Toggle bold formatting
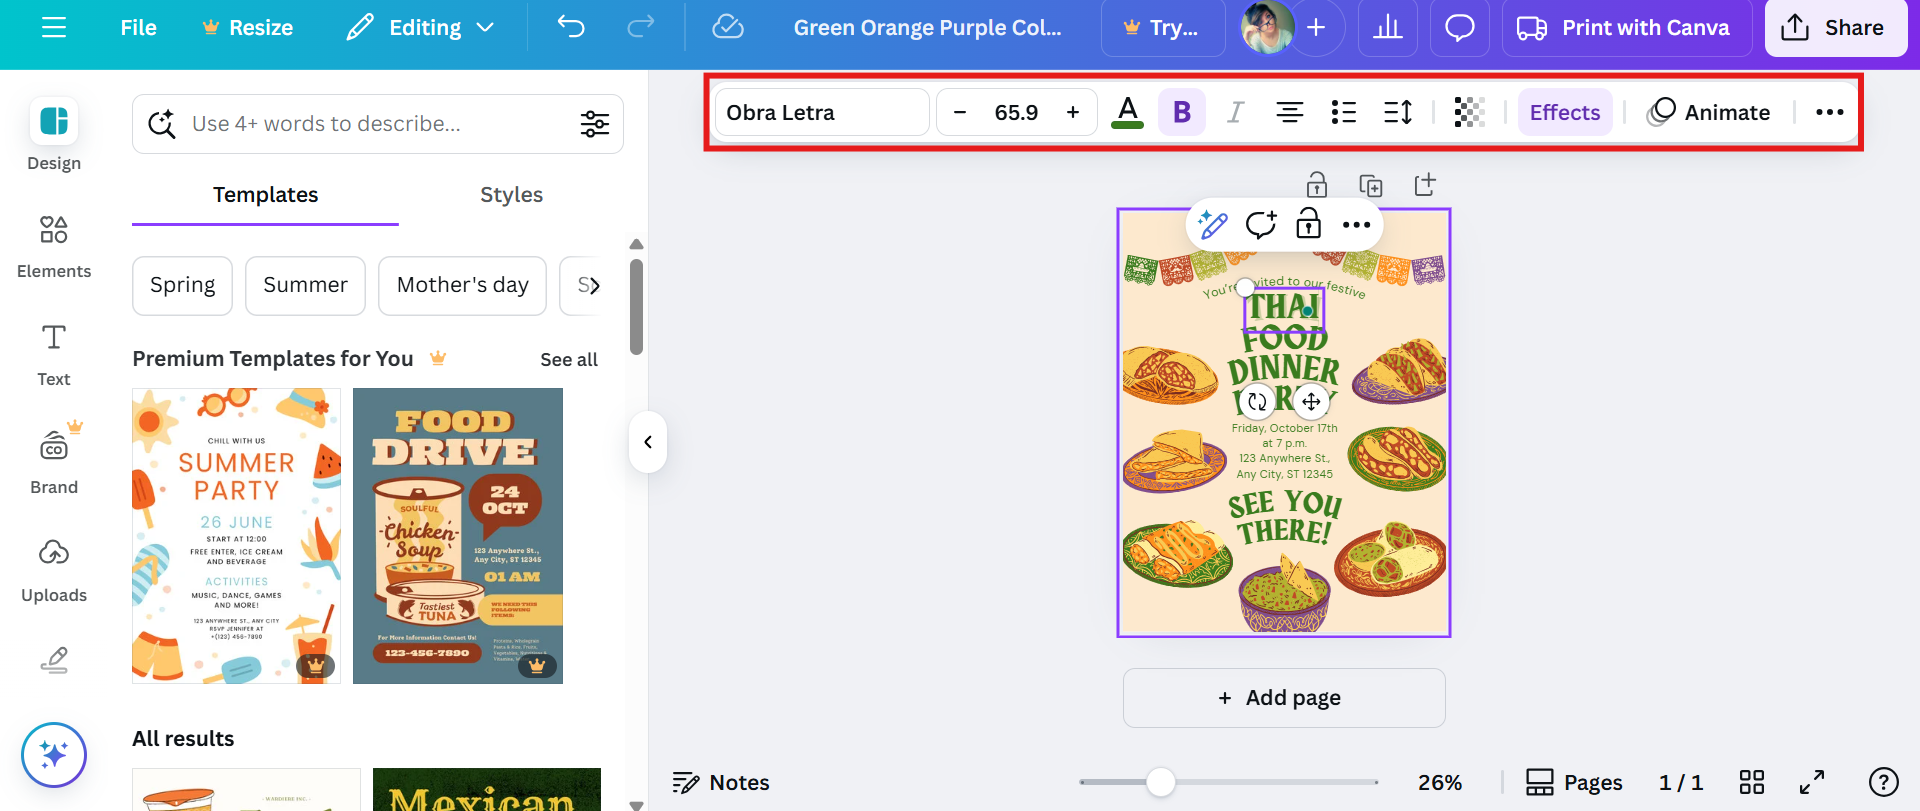 [x=1182, y=112]
